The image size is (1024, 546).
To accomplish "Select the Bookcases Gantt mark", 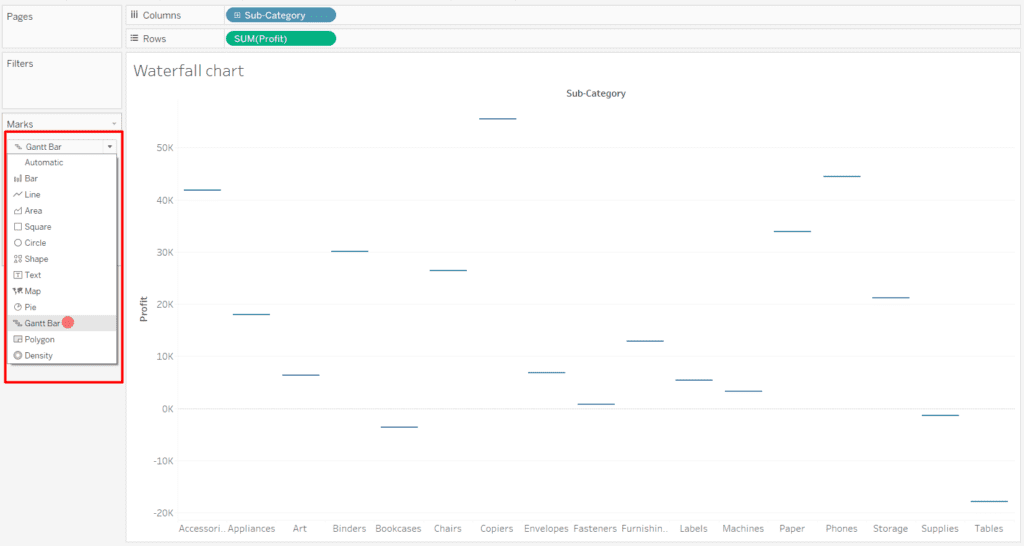I will (x=399, y=427).
